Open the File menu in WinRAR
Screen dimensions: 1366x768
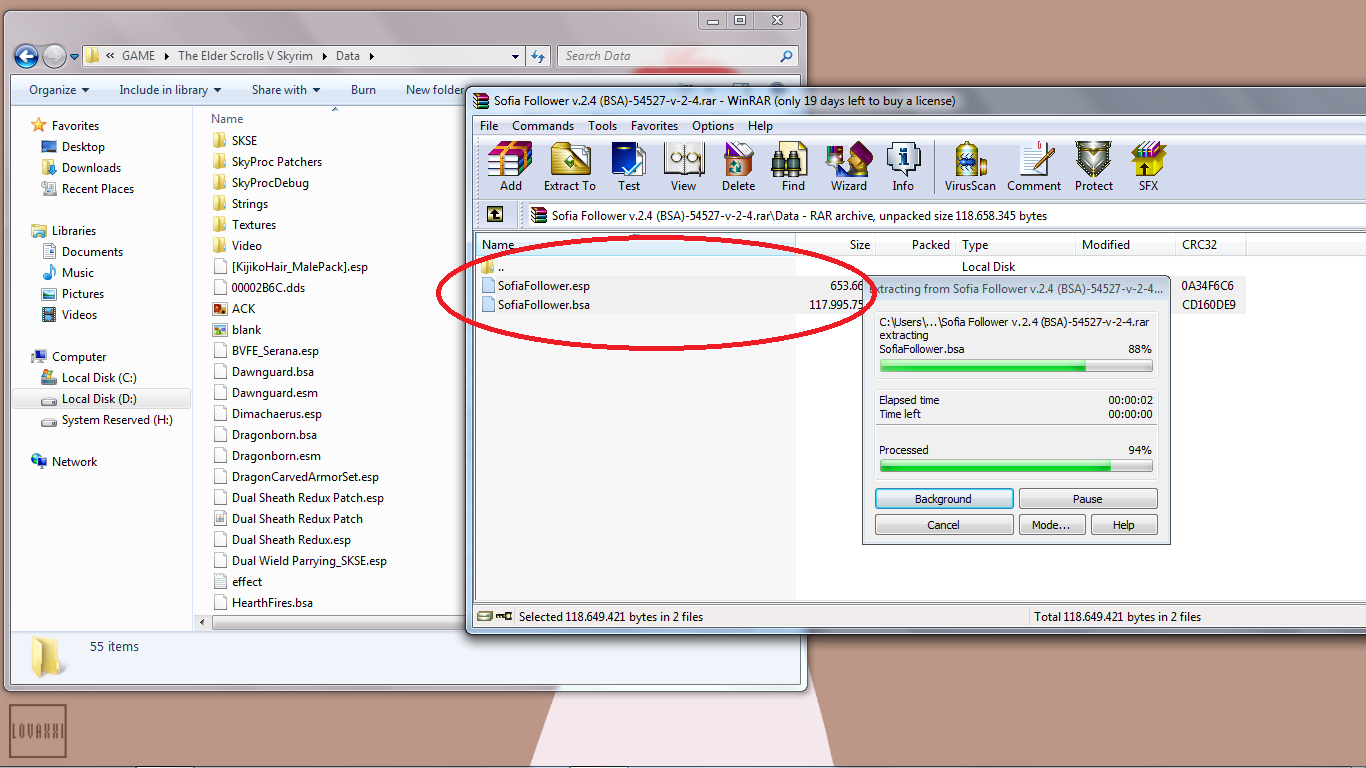(489, 126)
